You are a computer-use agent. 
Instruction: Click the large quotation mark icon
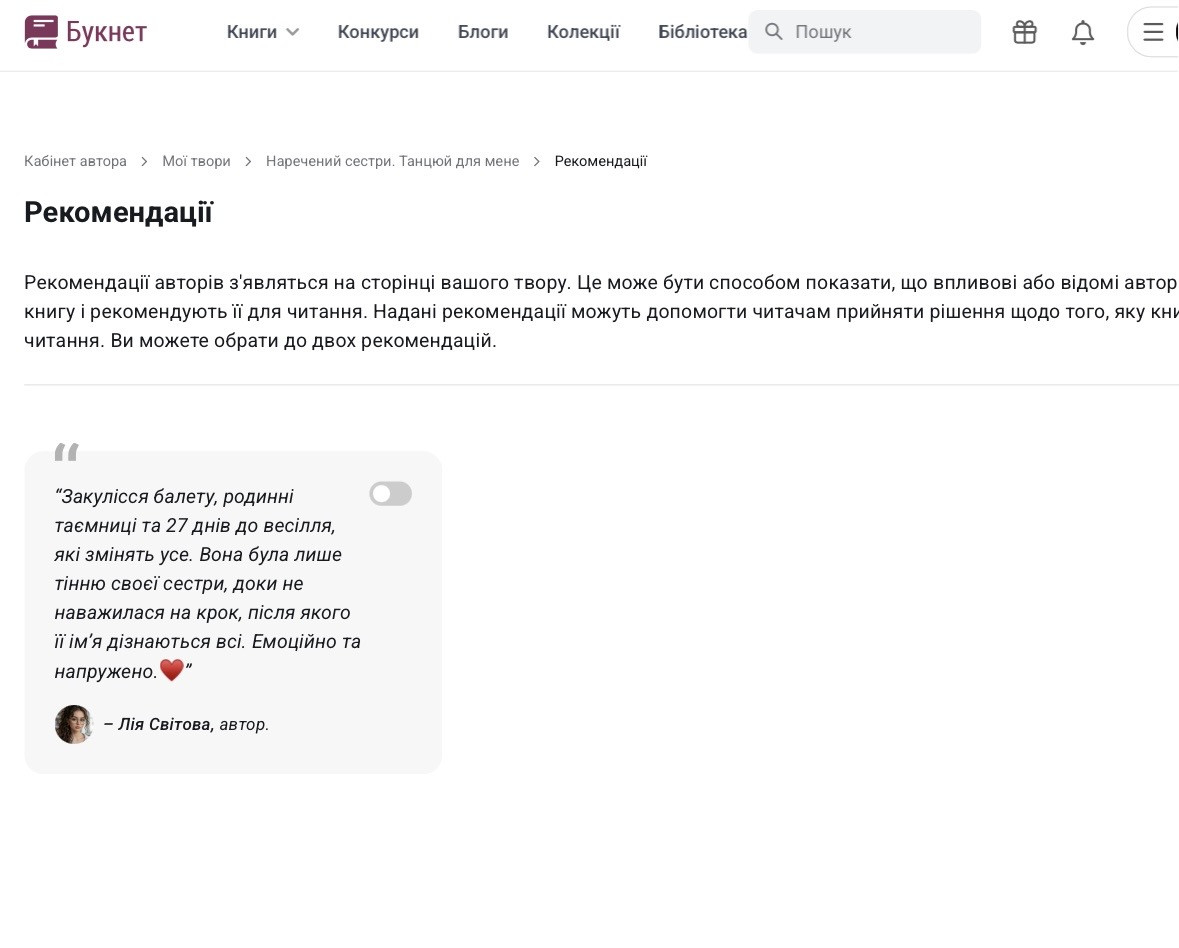(x=66, y=452)
